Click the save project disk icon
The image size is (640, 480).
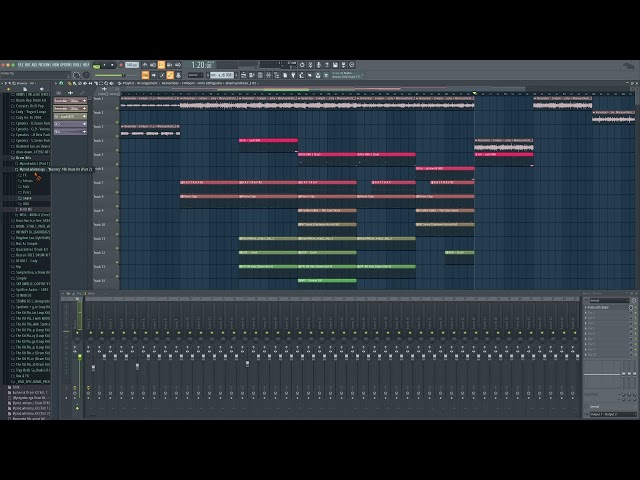coord(335,65)
